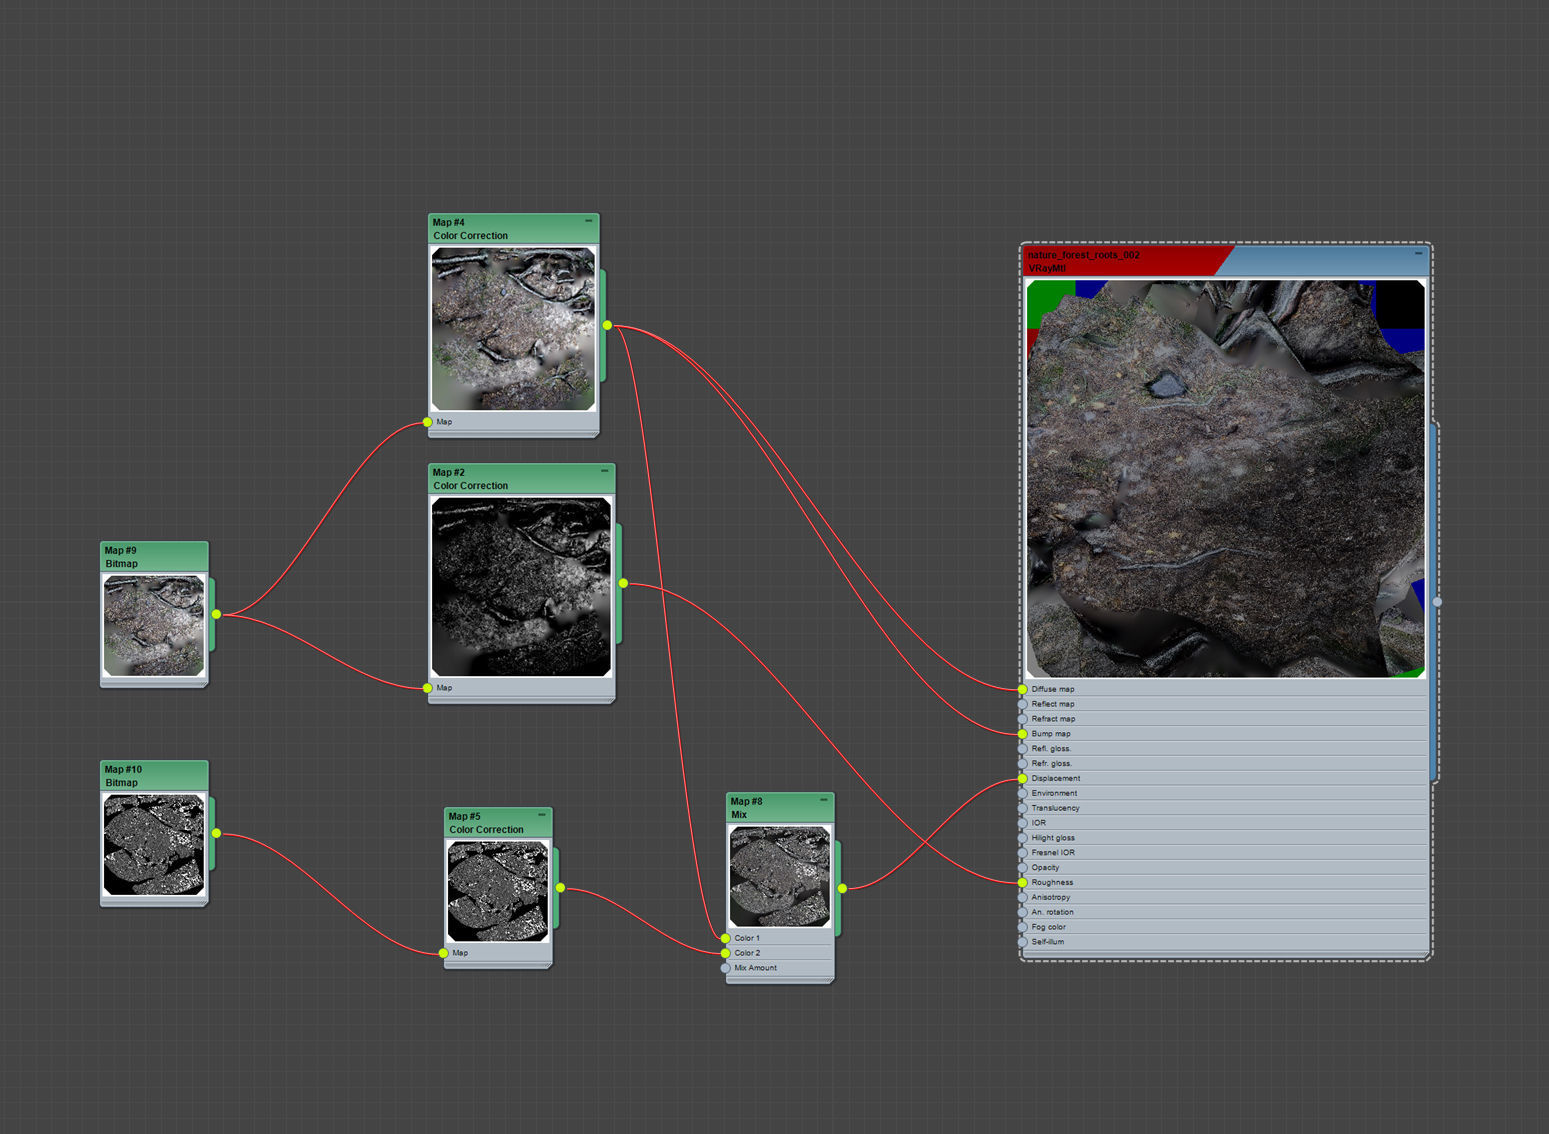Screen dimensions: 1549x1134
Task: Collapse the Map #4 Color Correction node
Action: click(588, 221)
